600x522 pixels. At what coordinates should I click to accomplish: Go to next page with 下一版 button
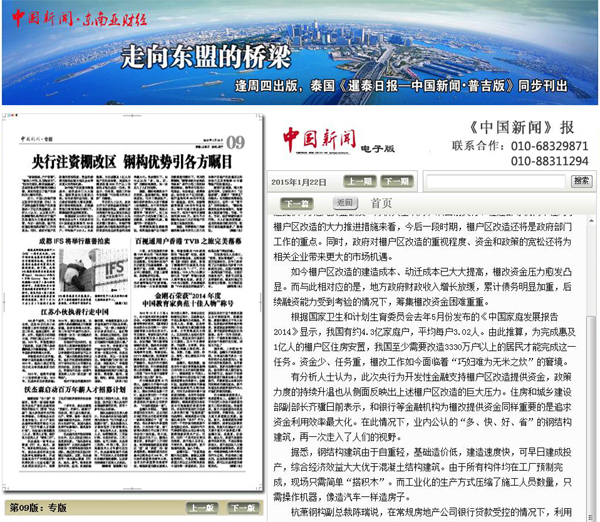(238, 507)
